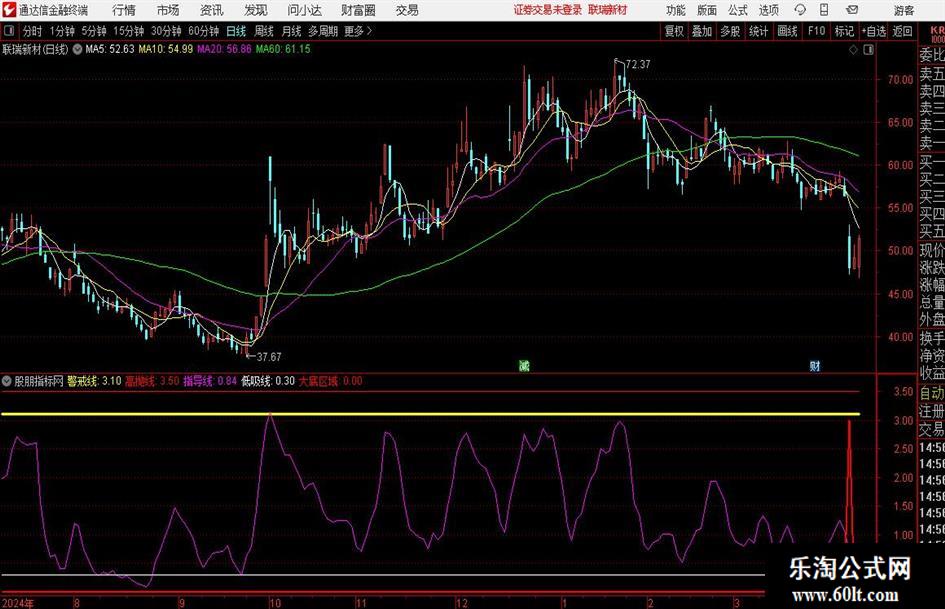Click the 画线 drawing tool button
Image resolution: width=945 pixels, height=609 pixels.
click(787, 31)
